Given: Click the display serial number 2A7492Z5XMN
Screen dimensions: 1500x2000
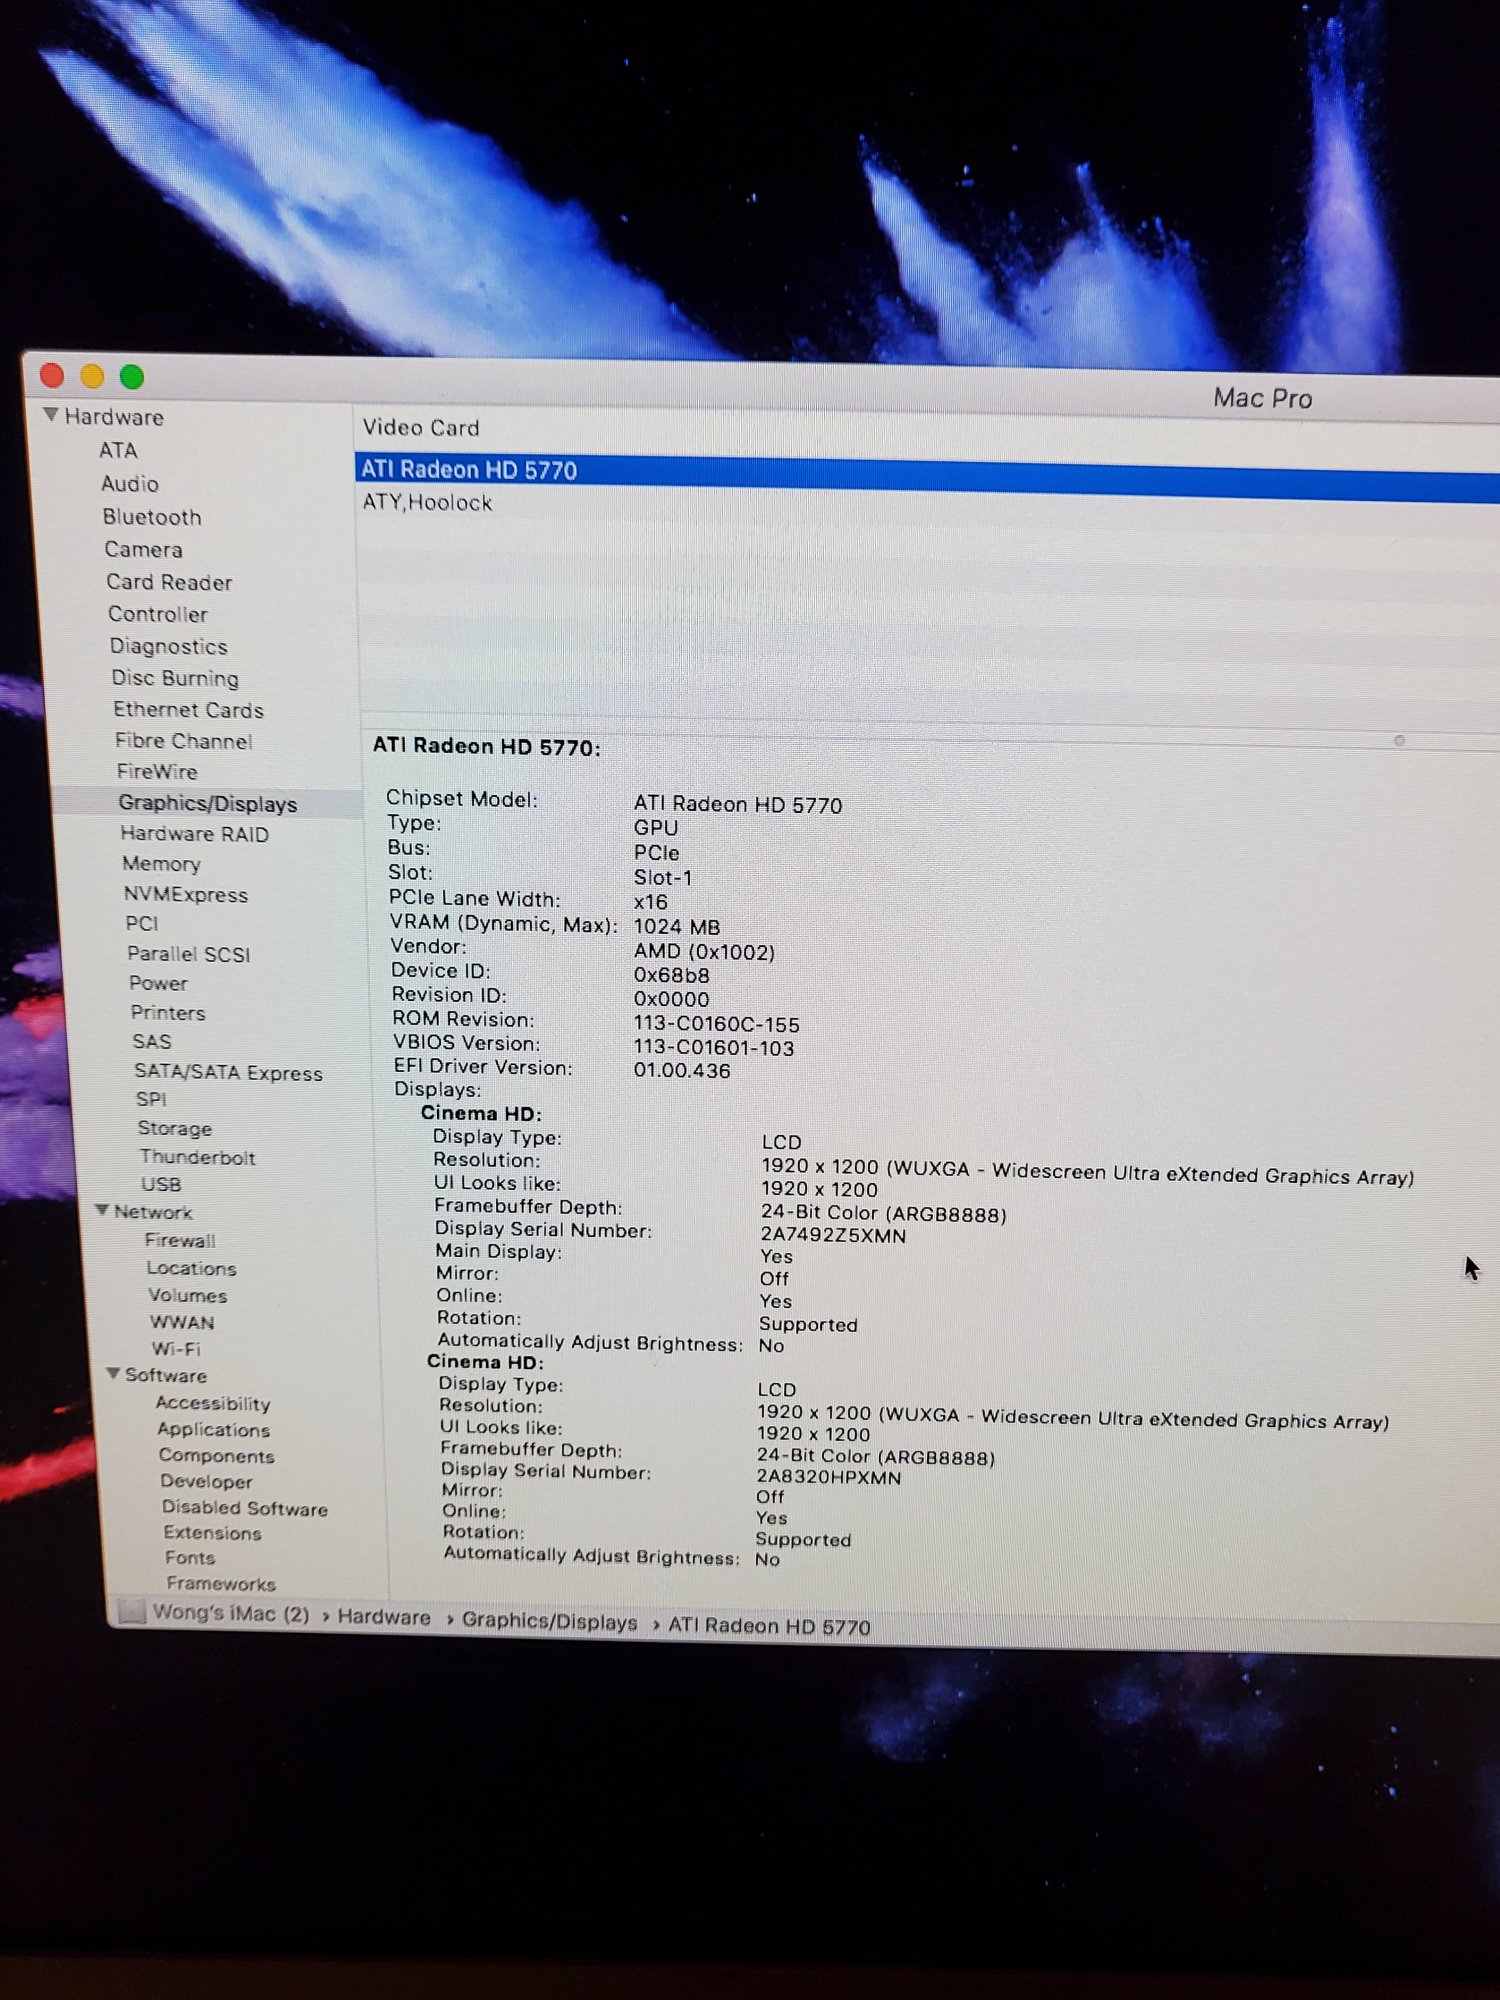Looking at the screenshot, I should point(833,1235).
